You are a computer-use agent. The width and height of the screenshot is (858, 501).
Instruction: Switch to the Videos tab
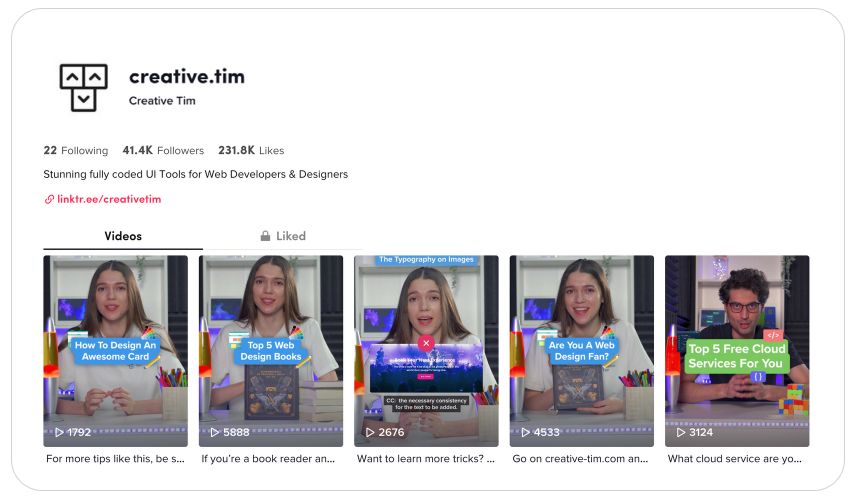point(123,236)
